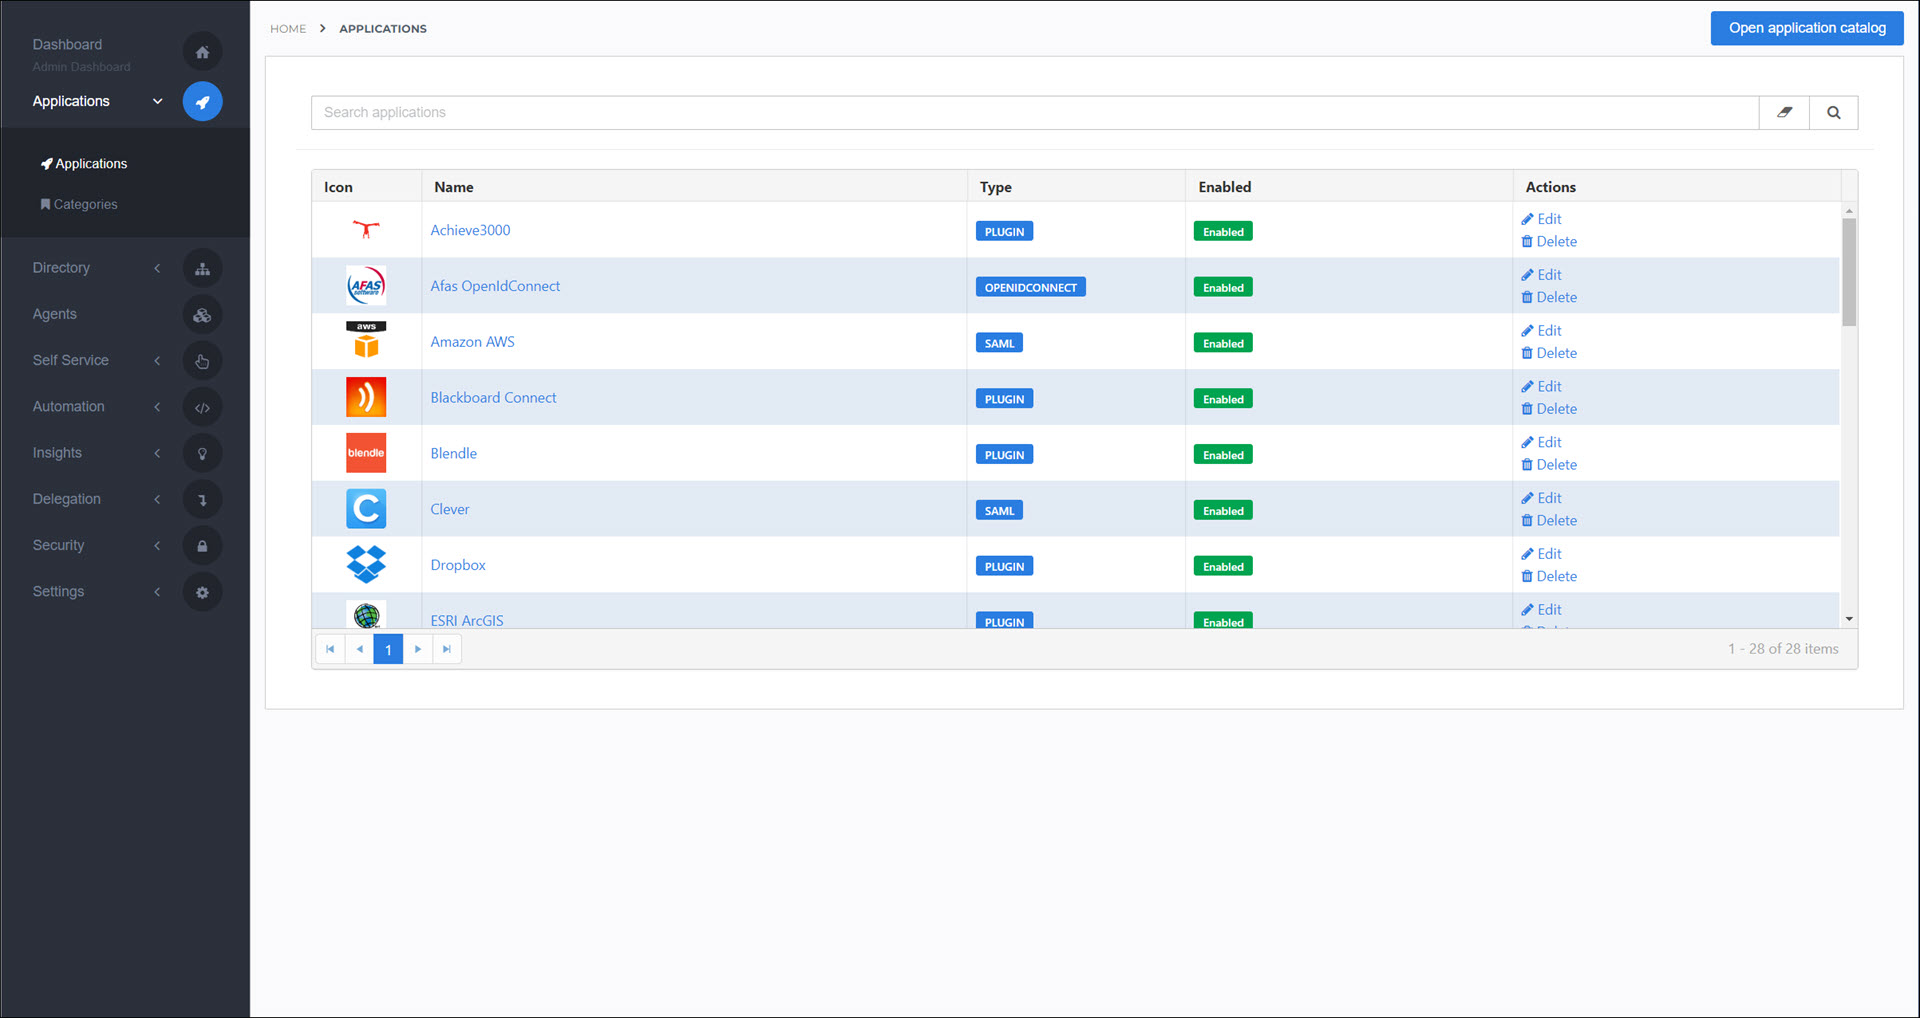The width and height of the screenshot is (1920, 1019).
Task: Click the Settings gear icon
Action: [202, 592]
